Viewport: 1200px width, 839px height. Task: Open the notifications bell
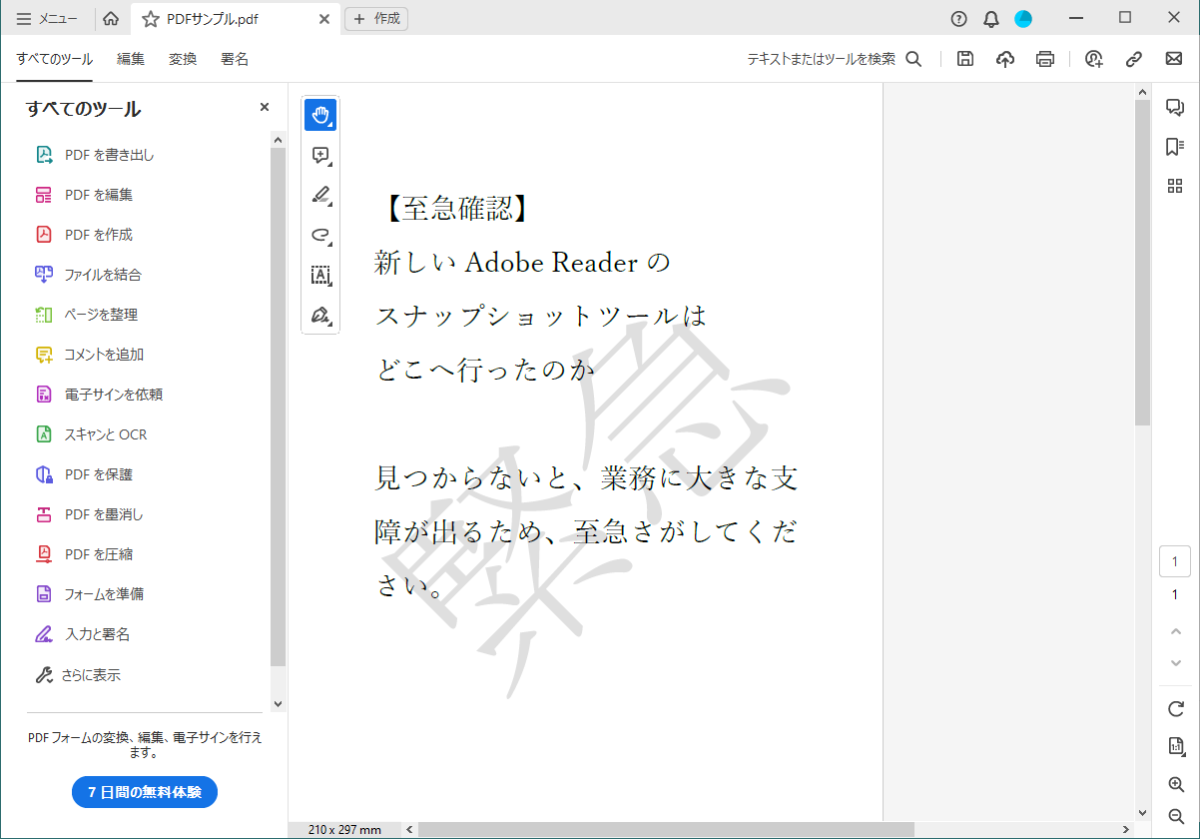991,19
